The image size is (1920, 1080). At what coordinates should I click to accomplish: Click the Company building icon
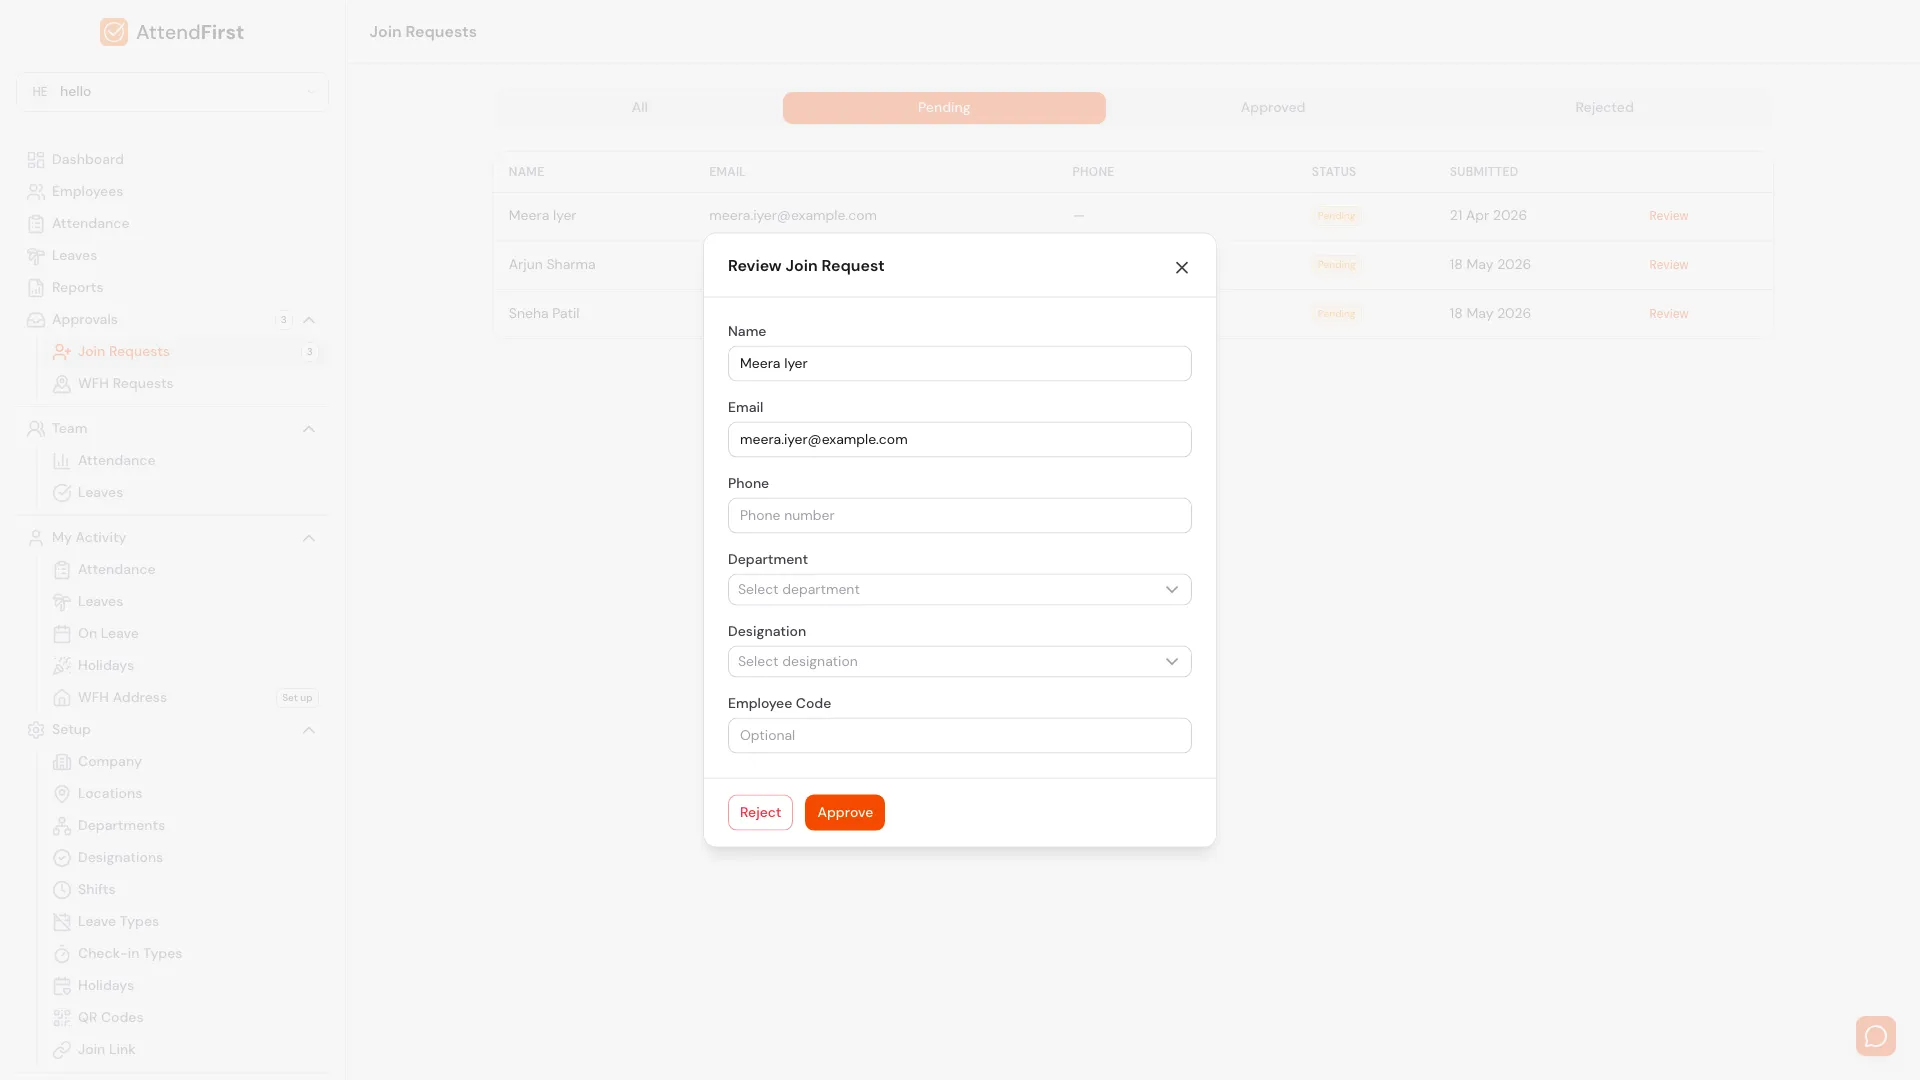pyautogui.click(x=62, y=762)
